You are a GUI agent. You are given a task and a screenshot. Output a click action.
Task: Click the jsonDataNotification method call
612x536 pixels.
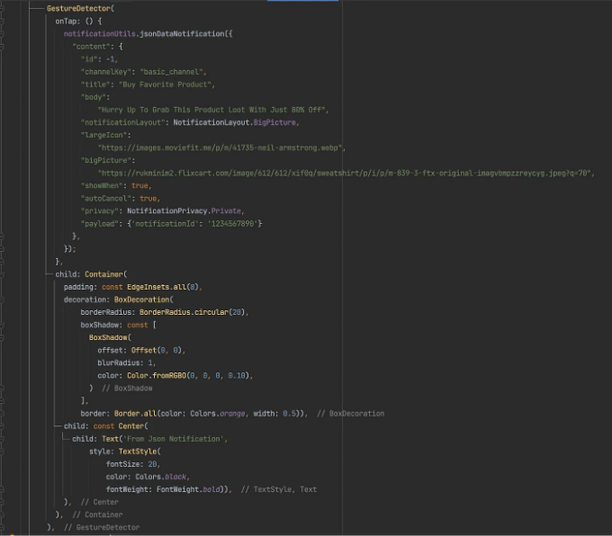coord(182,34)
